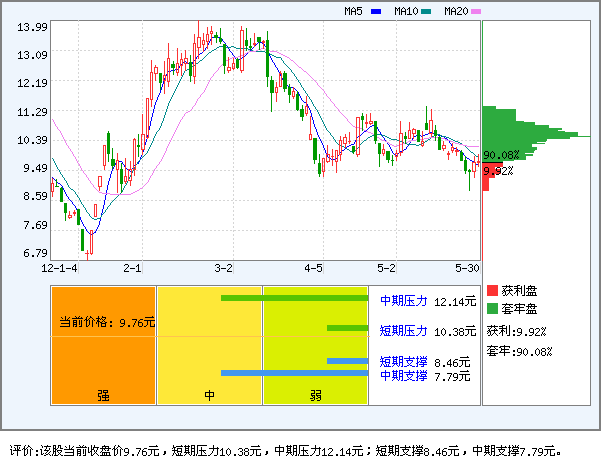Select the MA20 legend label

[x=456, y=11]
